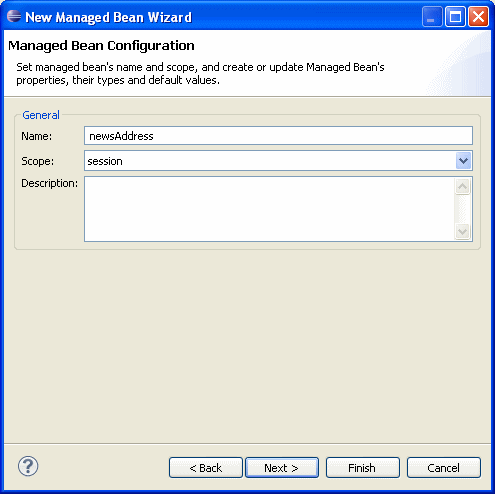Select the Scope combo box showing session

tap(278, 161)
